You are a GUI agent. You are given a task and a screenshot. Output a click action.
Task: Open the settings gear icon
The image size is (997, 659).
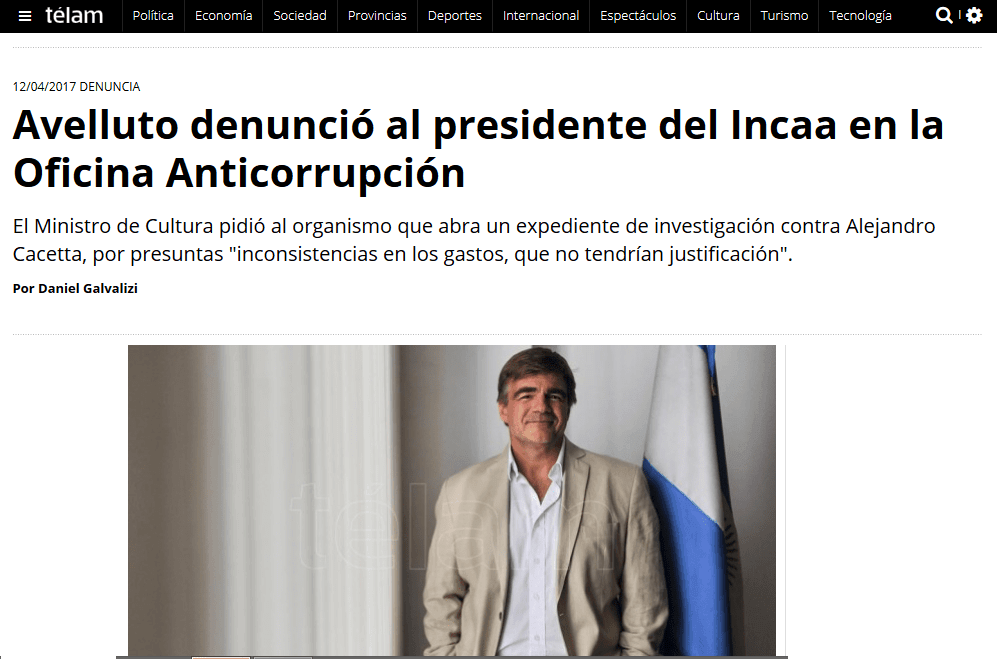click(974, 15)
